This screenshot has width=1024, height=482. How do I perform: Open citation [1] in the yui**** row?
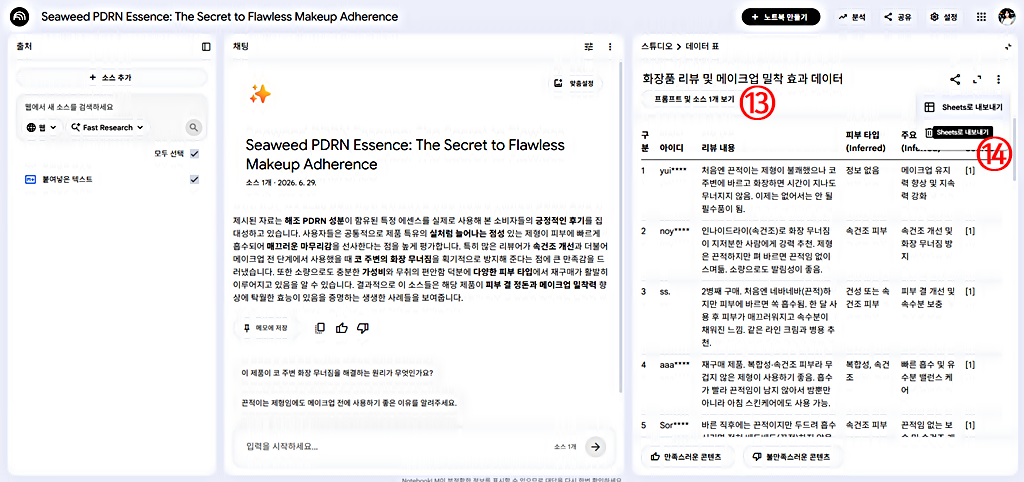(x=970, y=171)
